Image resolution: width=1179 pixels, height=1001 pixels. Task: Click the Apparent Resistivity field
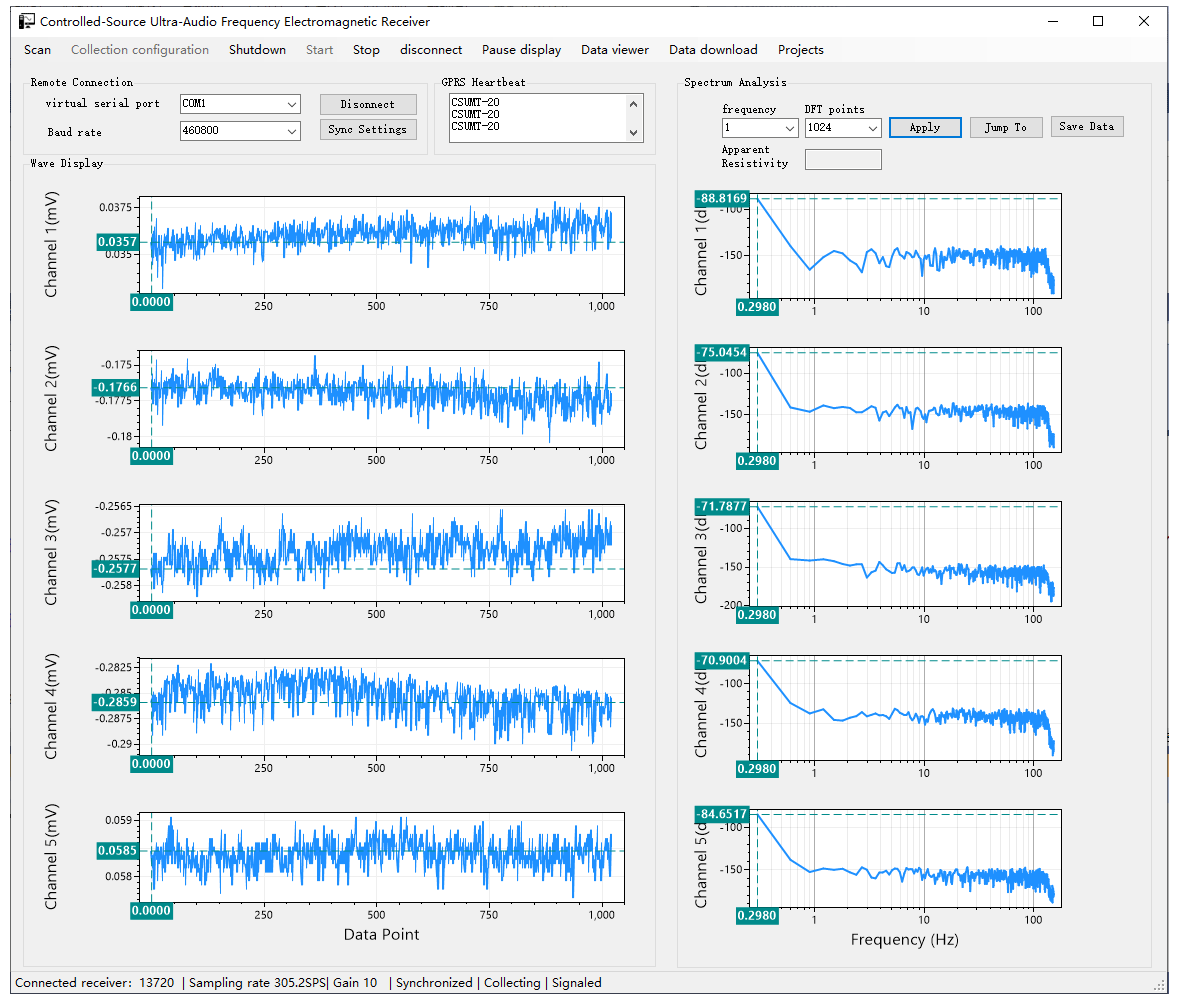tap(843, 160)
